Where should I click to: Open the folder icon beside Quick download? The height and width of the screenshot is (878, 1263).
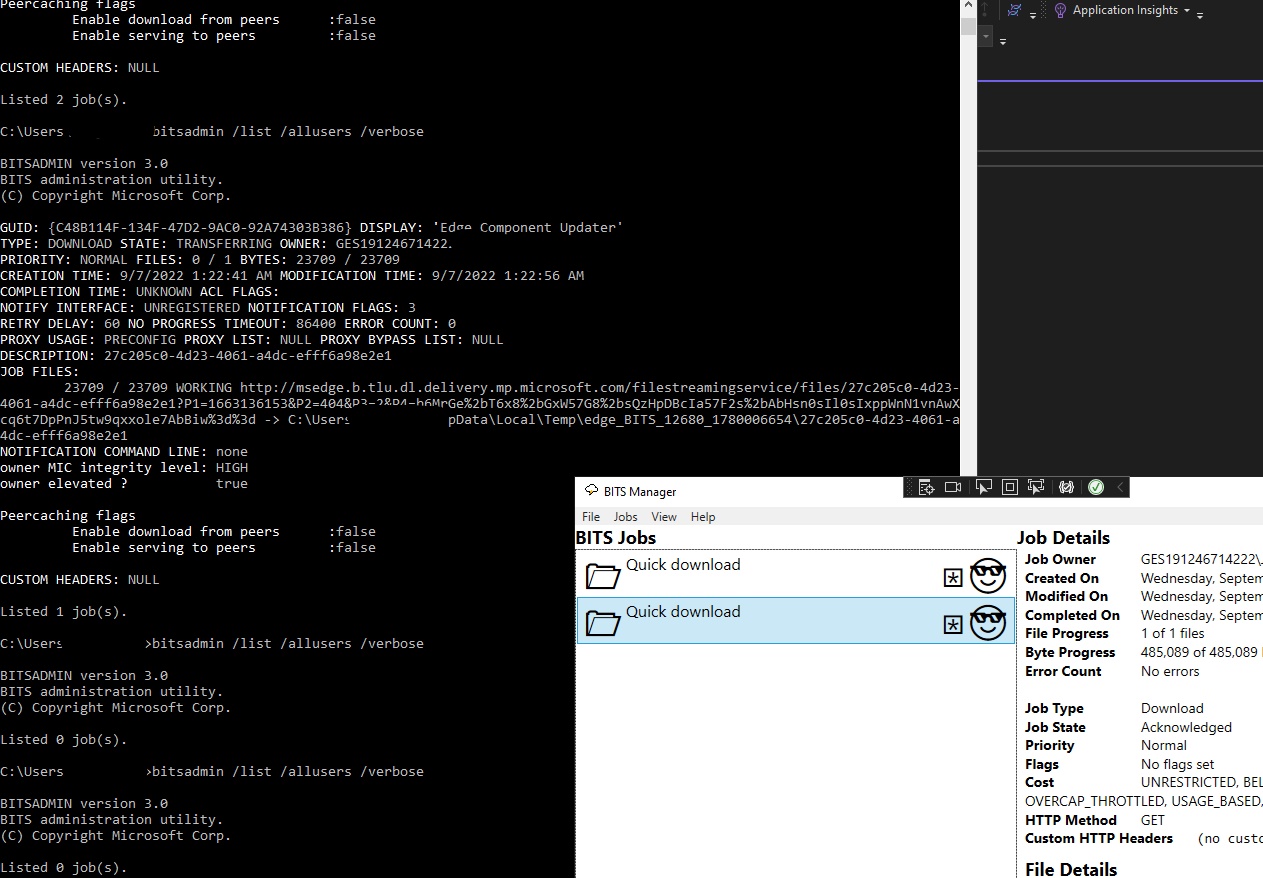[x=603, y=576]
